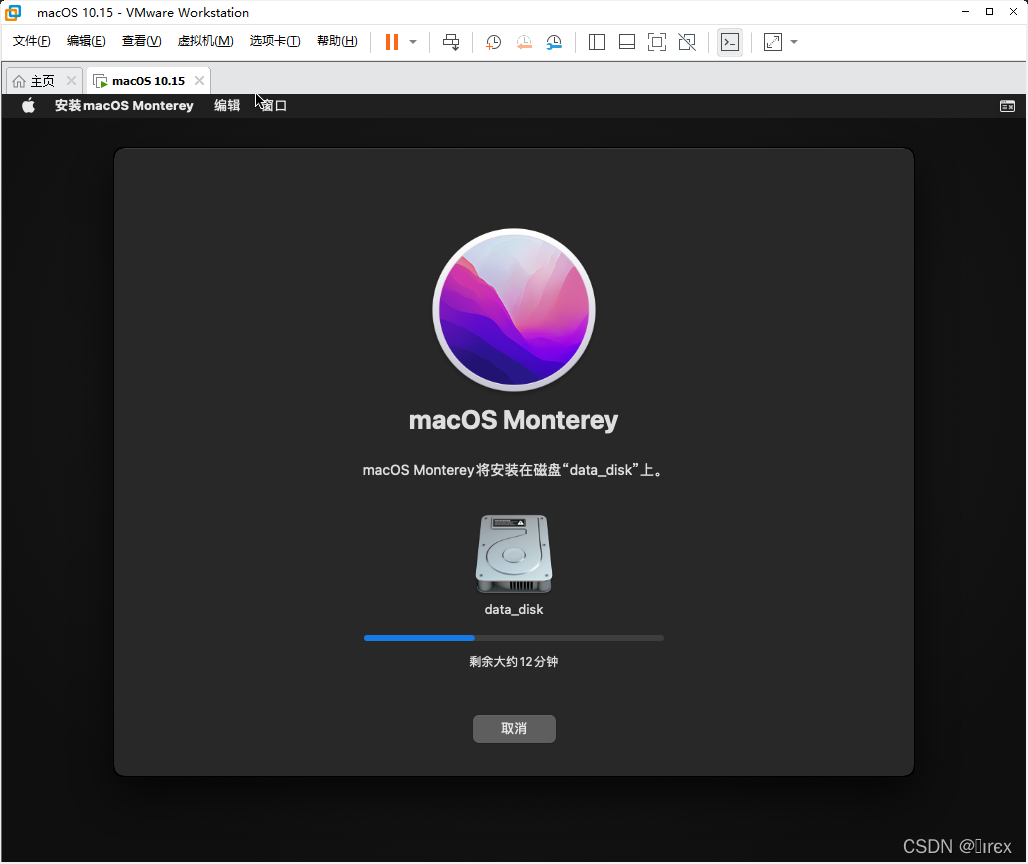
Task: Open the guest's 窗口 menu
Action: pos(274,106)
